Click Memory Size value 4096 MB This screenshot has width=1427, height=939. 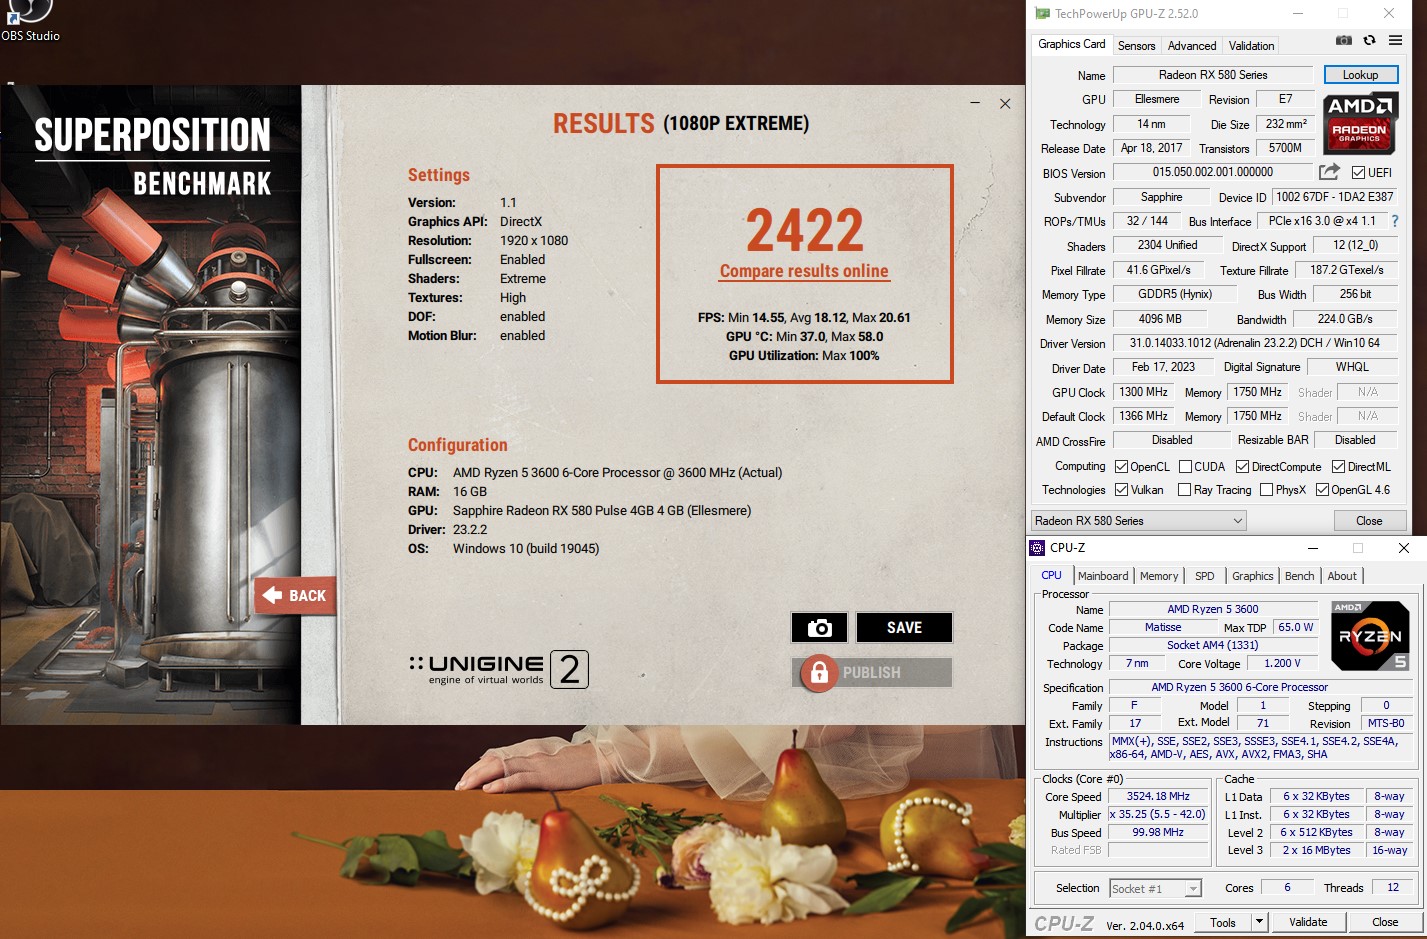tap(1159, 319)
